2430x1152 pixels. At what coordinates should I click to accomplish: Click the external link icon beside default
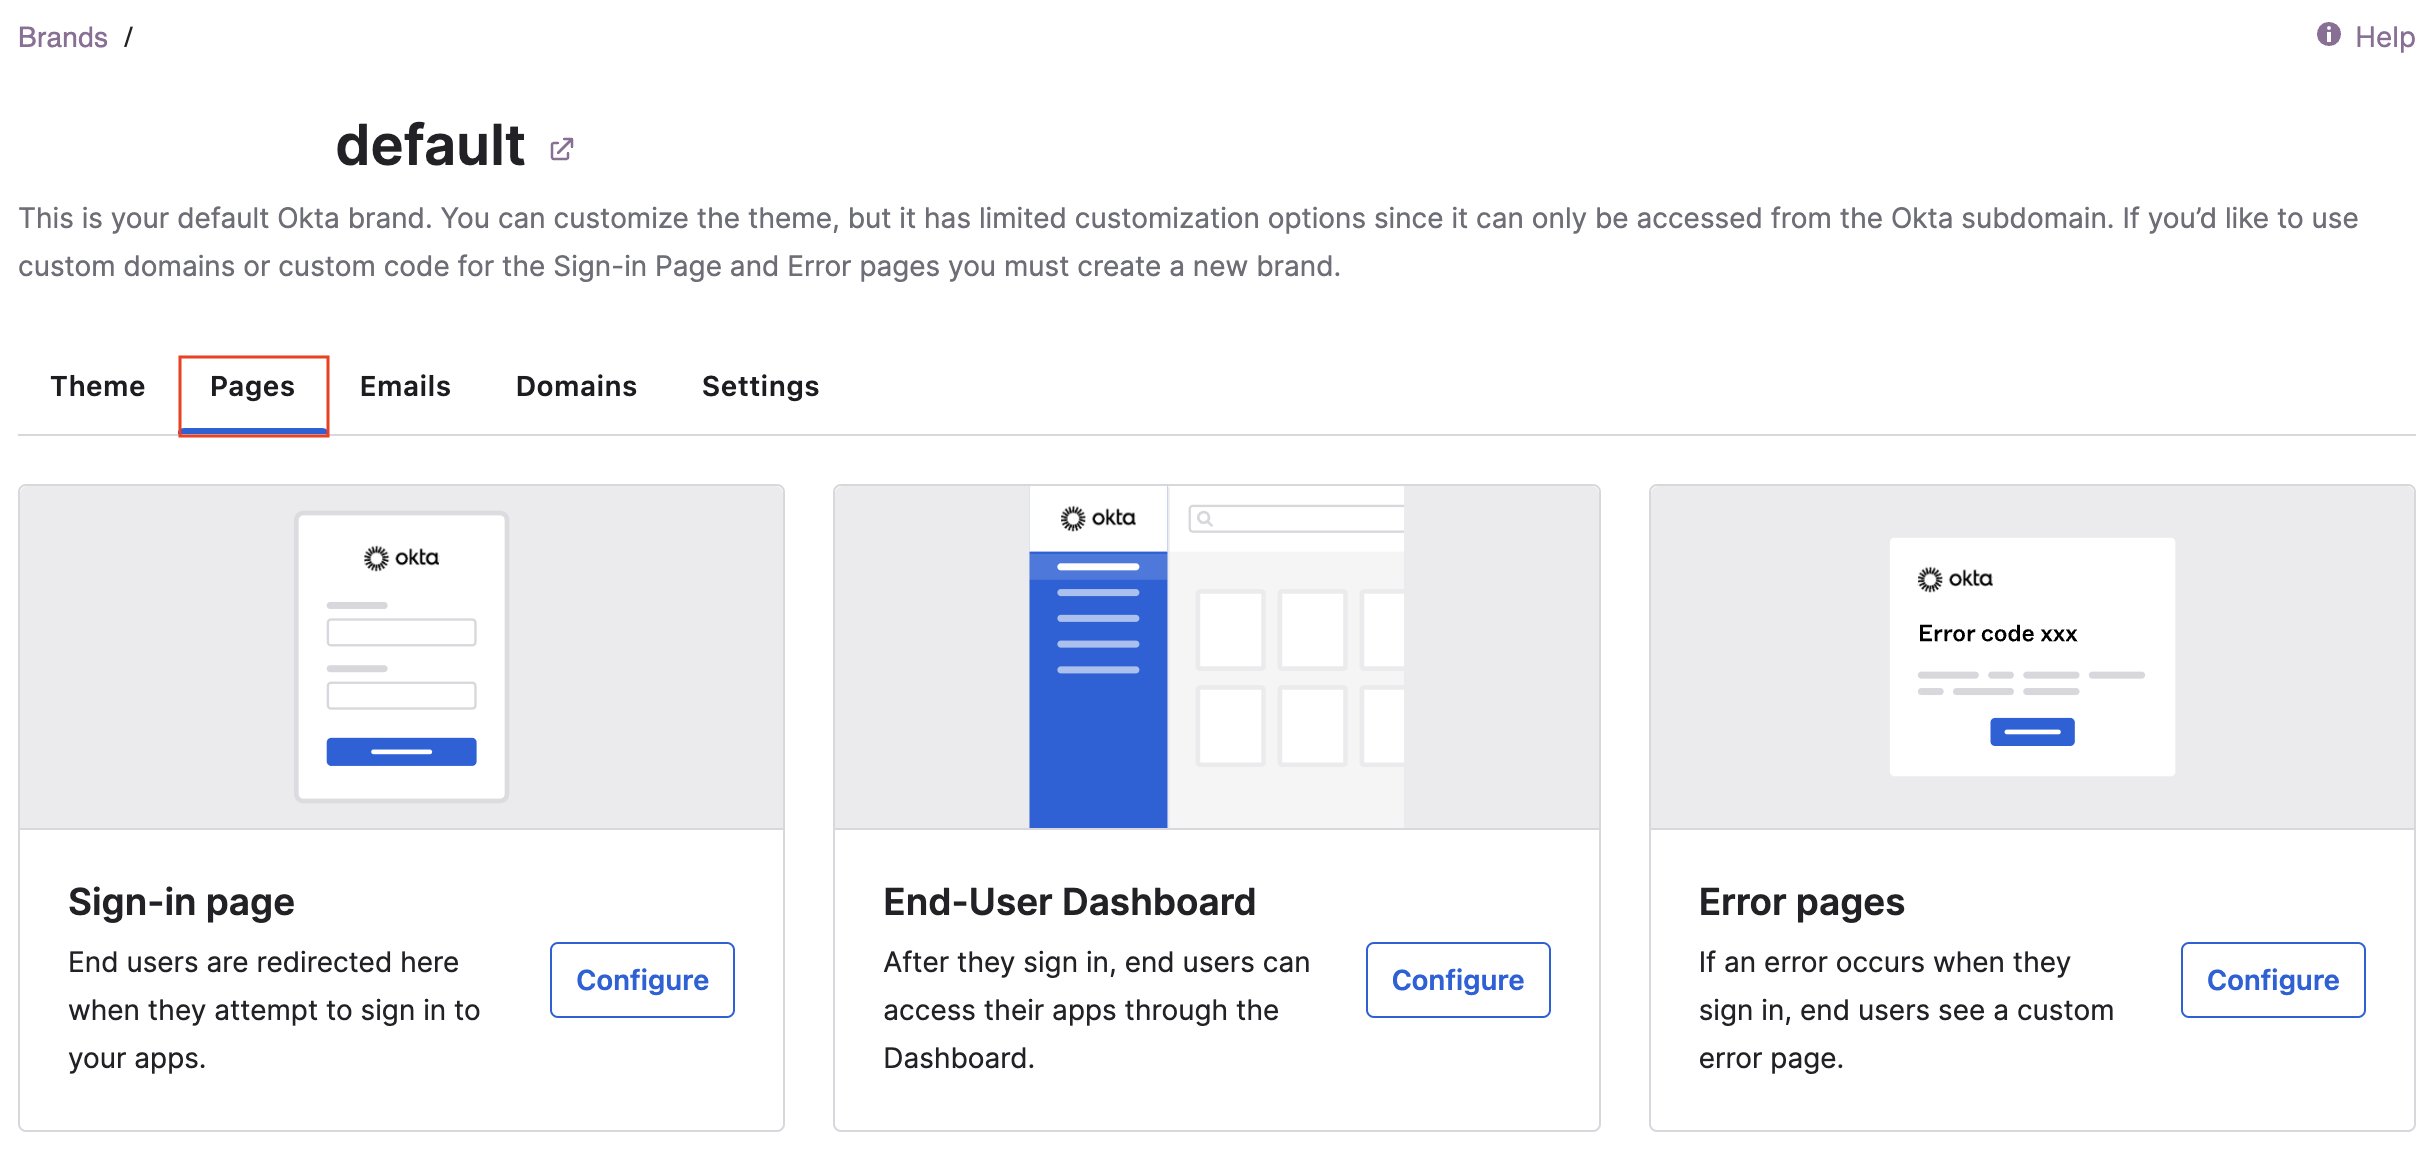click(562, 149)
